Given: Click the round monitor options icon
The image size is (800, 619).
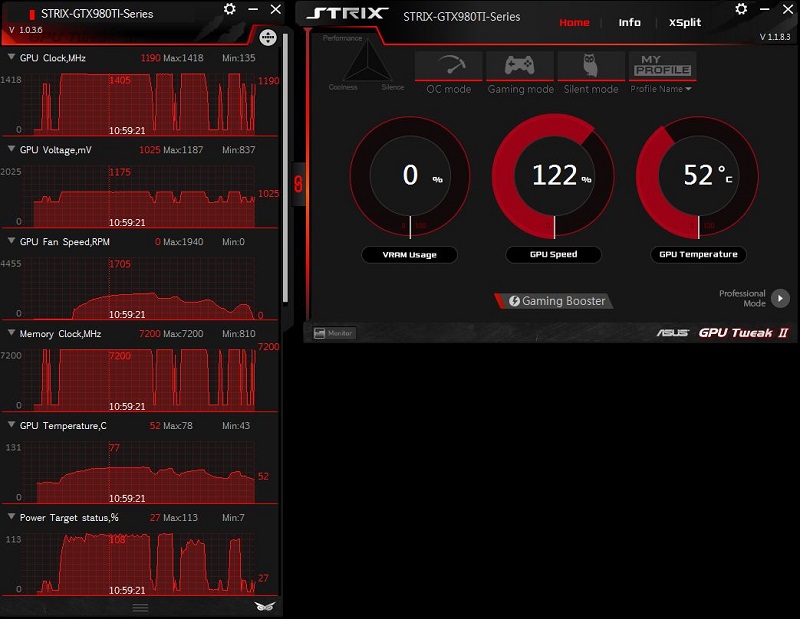Looking at the screenshot, I should (x=268, y=37).
